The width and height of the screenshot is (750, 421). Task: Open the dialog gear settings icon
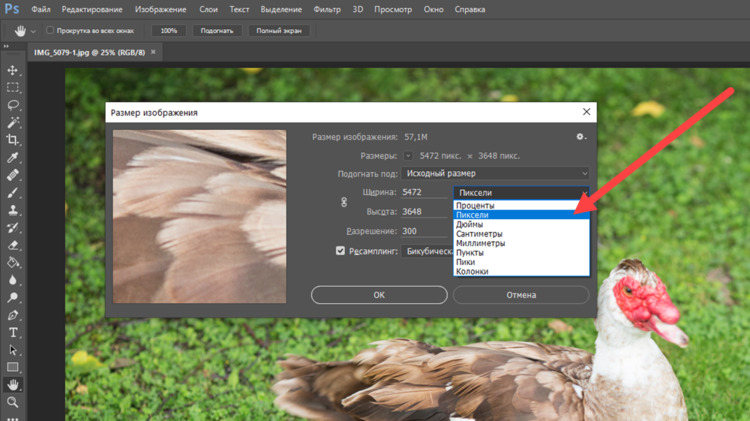coord(580,137)
